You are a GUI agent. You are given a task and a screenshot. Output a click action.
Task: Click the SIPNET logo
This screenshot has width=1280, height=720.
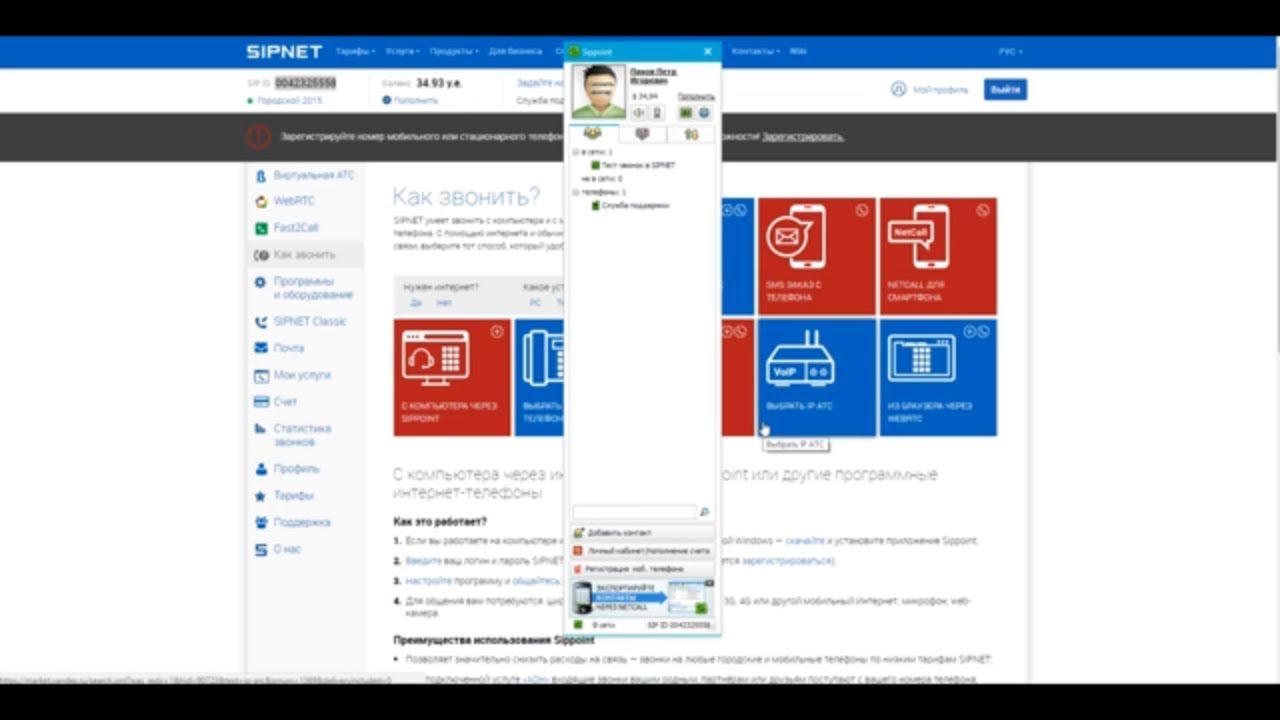284,51
